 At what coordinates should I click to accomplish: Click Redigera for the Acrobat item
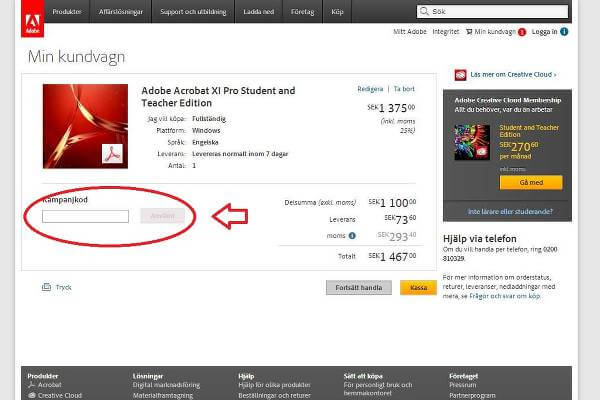[x=370, y=89]
